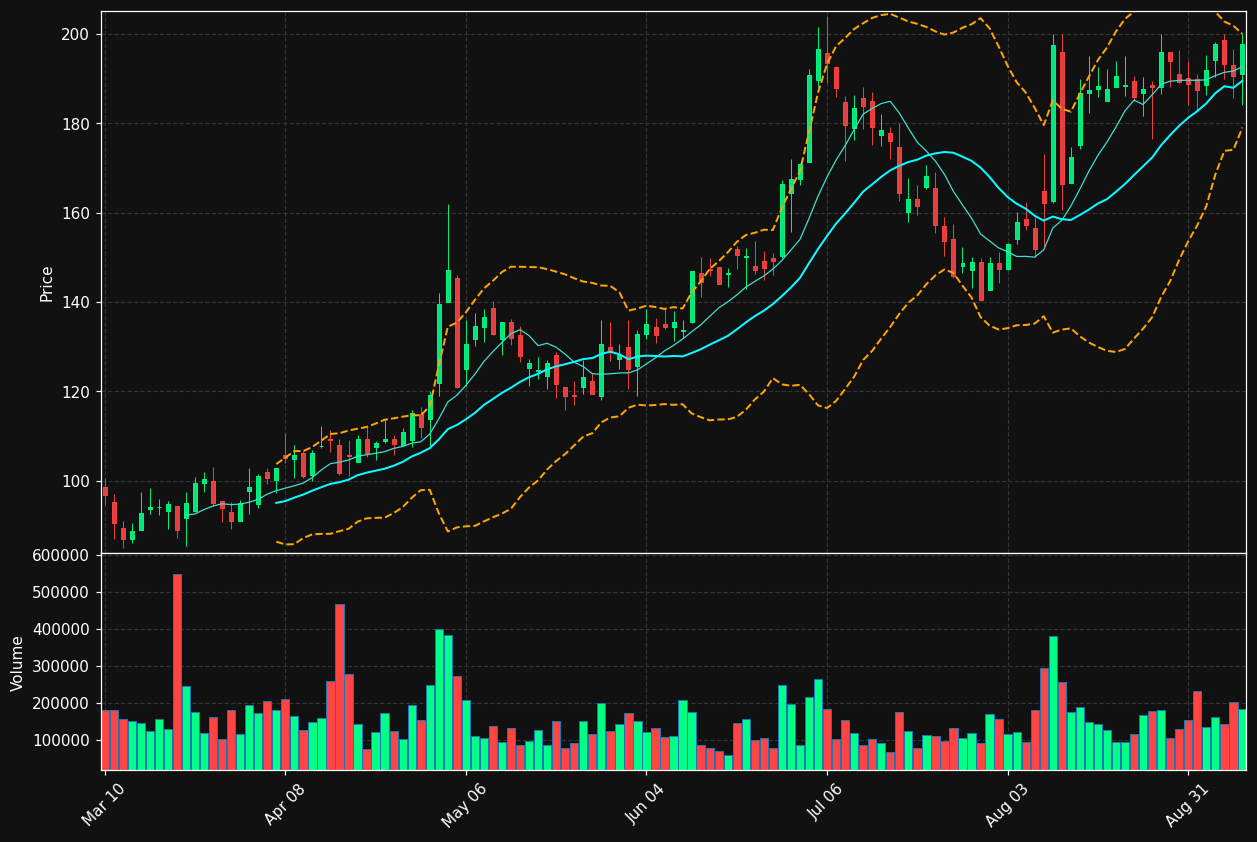The width and height of the screenshot is (1257, 842).
Task: Click the 200 price axis tick label
Action: point(76,35)
